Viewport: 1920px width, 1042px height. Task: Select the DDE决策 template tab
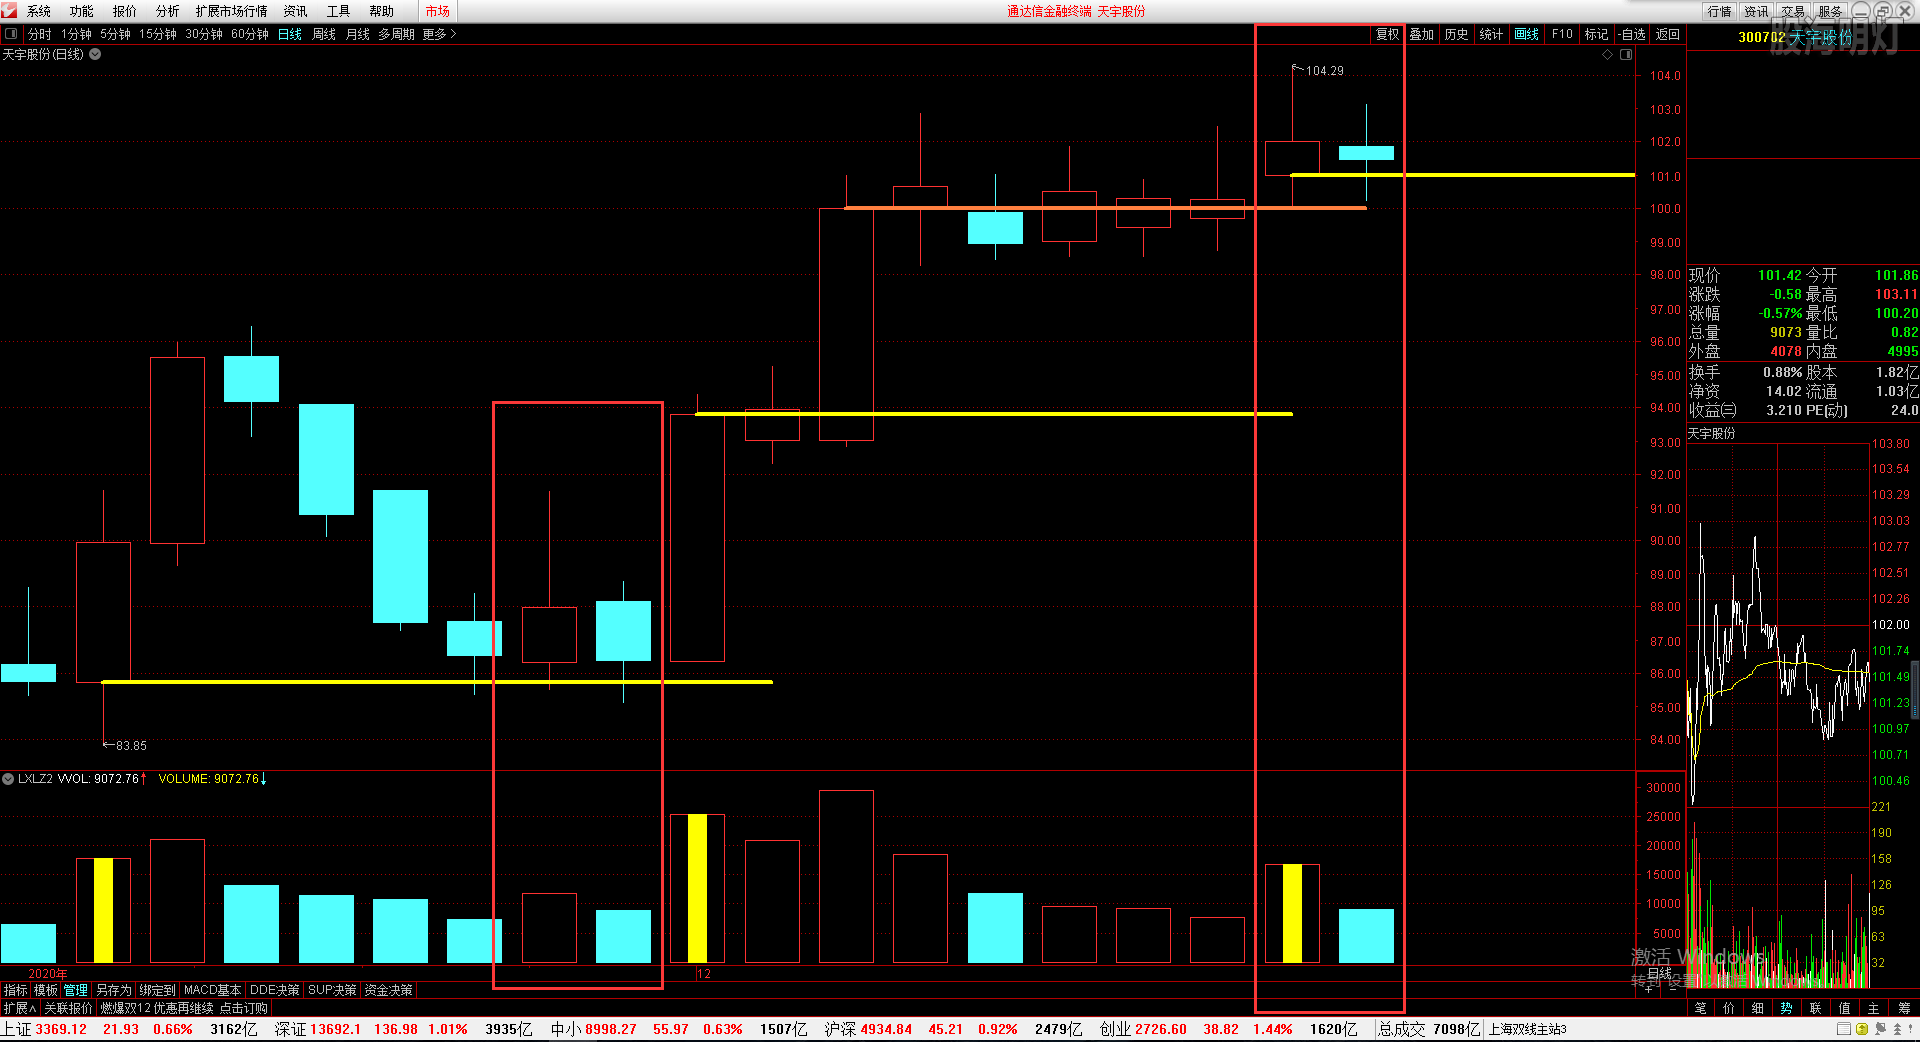274,990
